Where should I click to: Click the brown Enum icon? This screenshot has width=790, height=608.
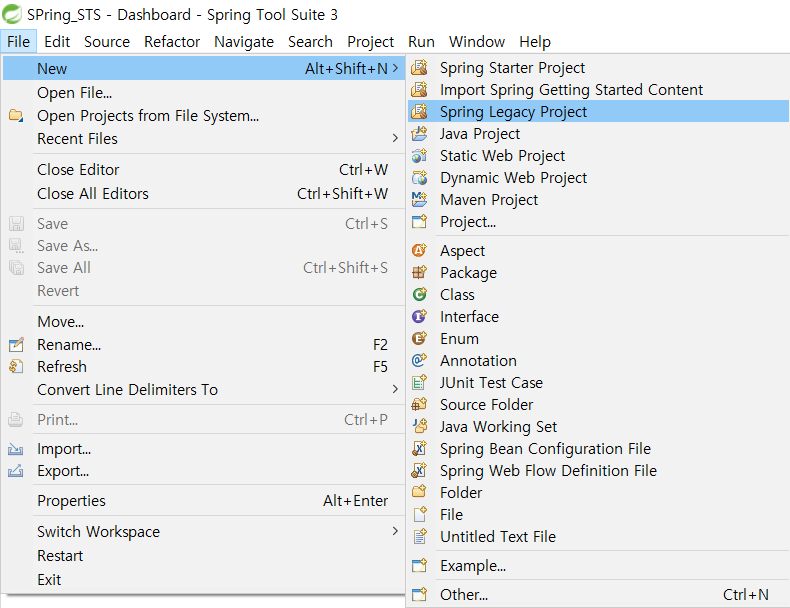pos(419,339)
